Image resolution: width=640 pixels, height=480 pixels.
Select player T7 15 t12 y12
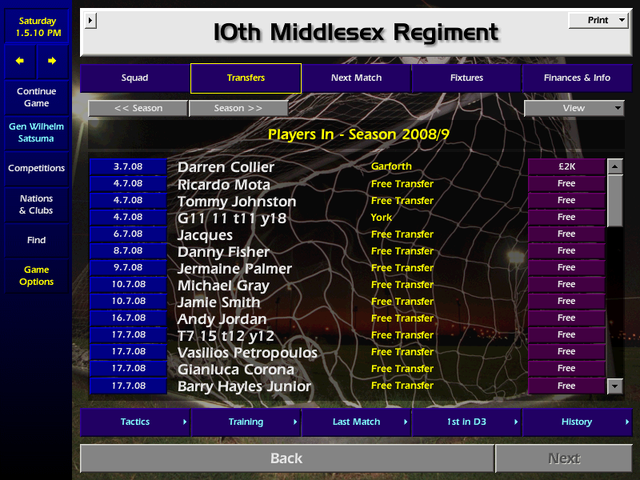(x=226, y=336)
